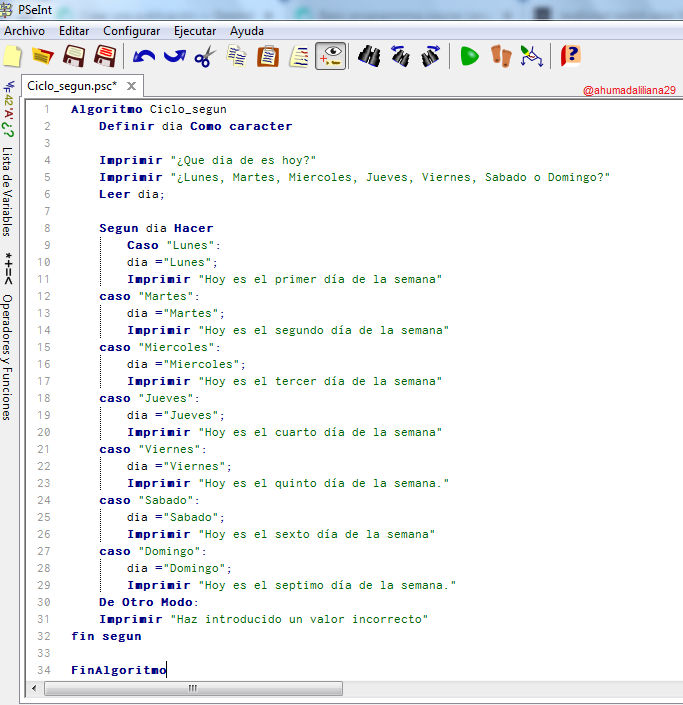Open the Ejecutar menu
Viewport: 683px width, 705px height.
click(195, 31)
